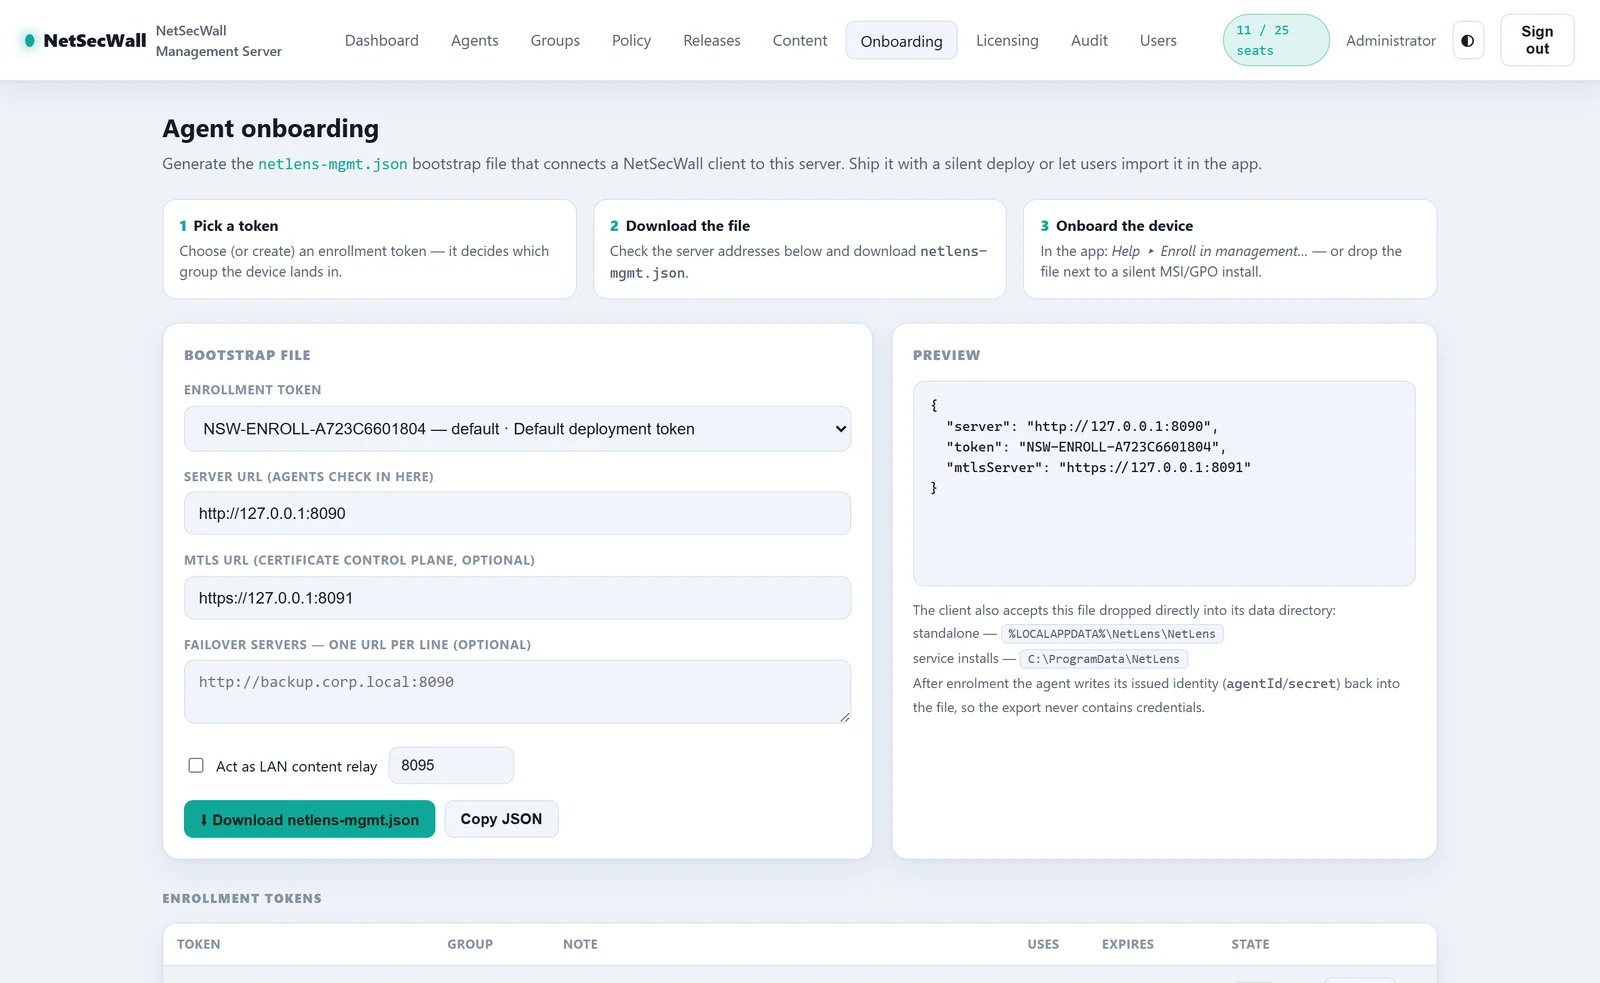
Task: Go to the Content tab
Action: point(800,41)
